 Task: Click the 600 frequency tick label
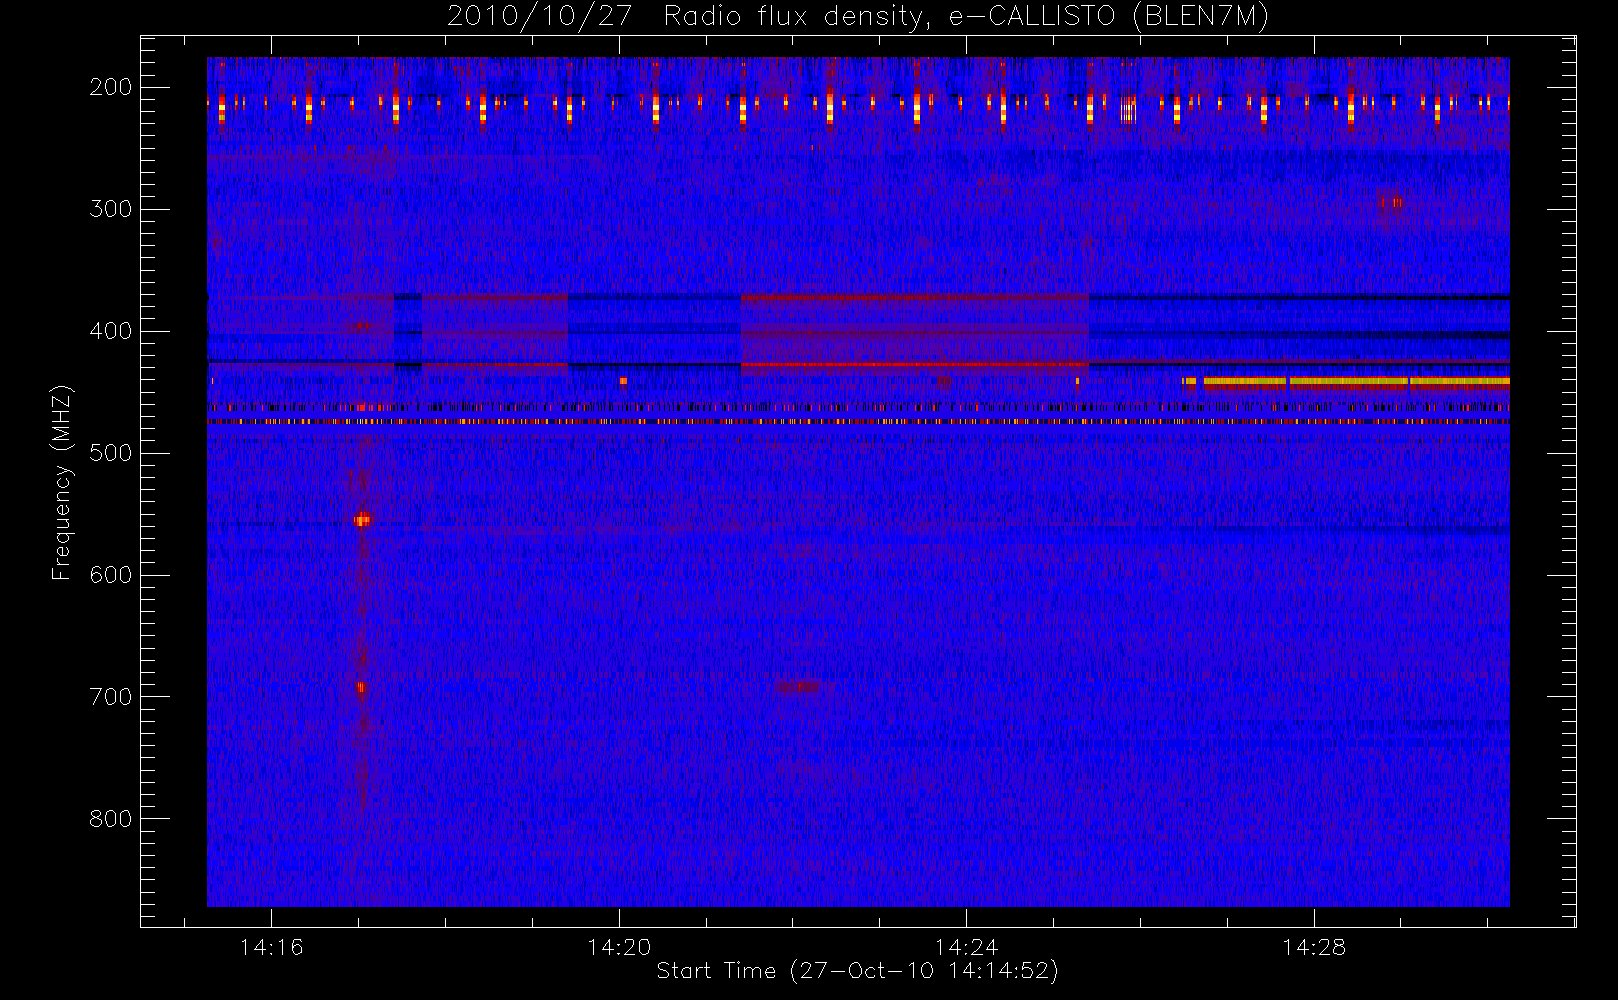[111, 575]
